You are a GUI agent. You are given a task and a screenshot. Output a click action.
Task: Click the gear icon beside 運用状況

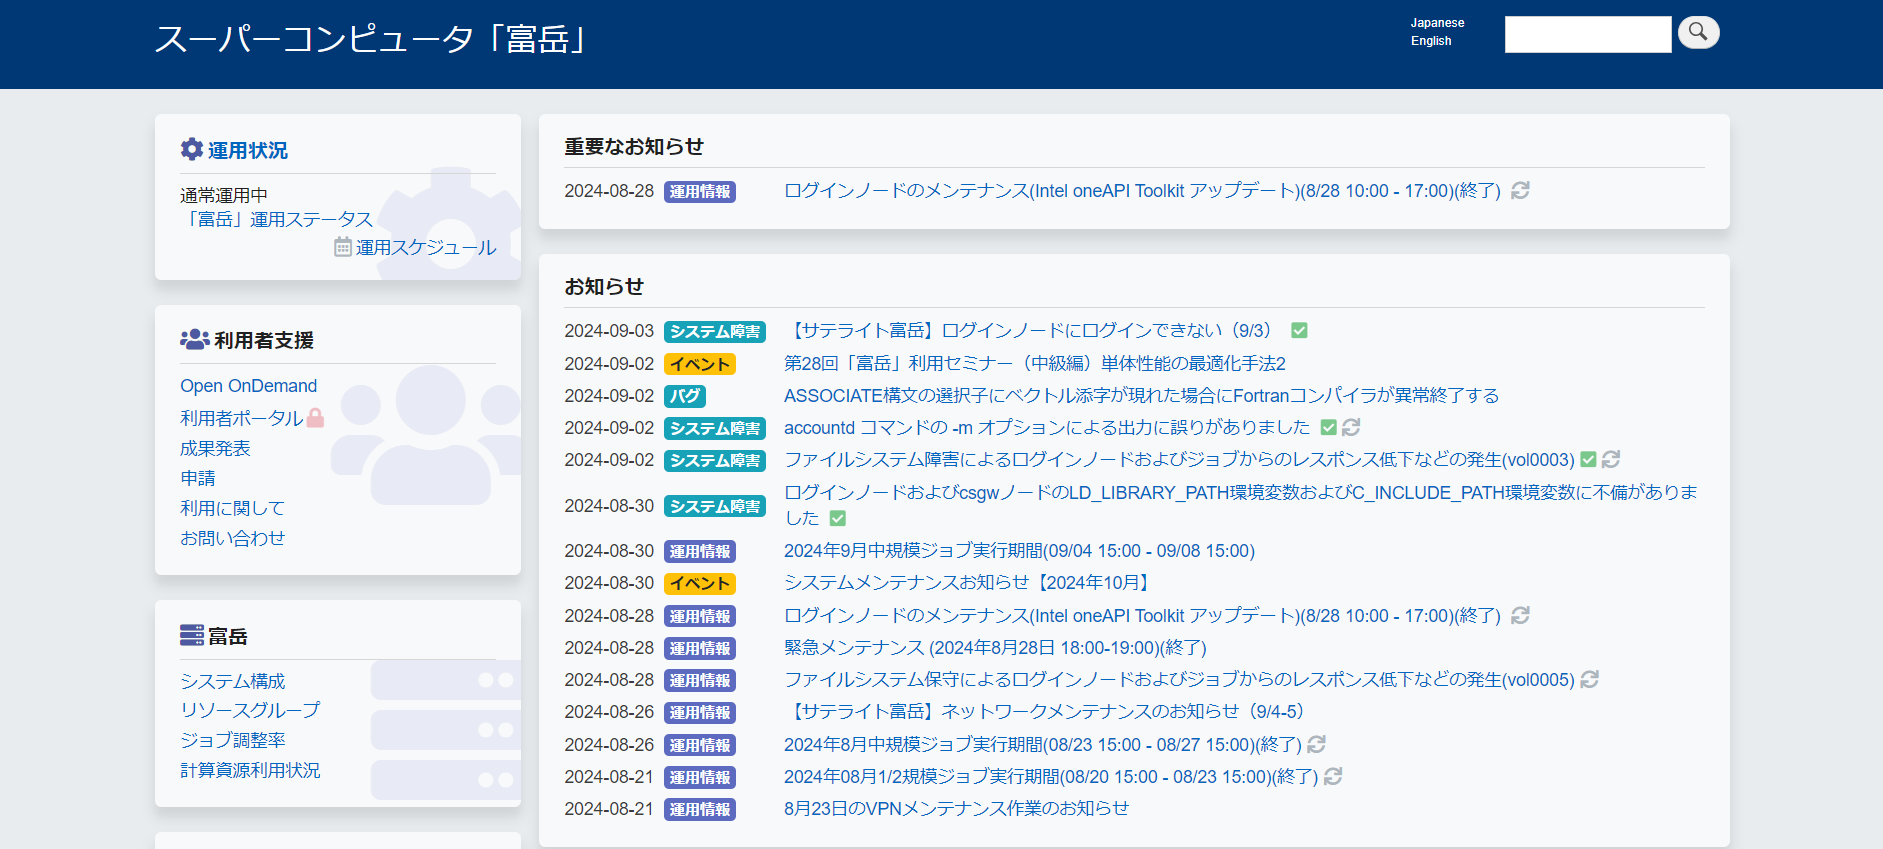tap(191, 149)
